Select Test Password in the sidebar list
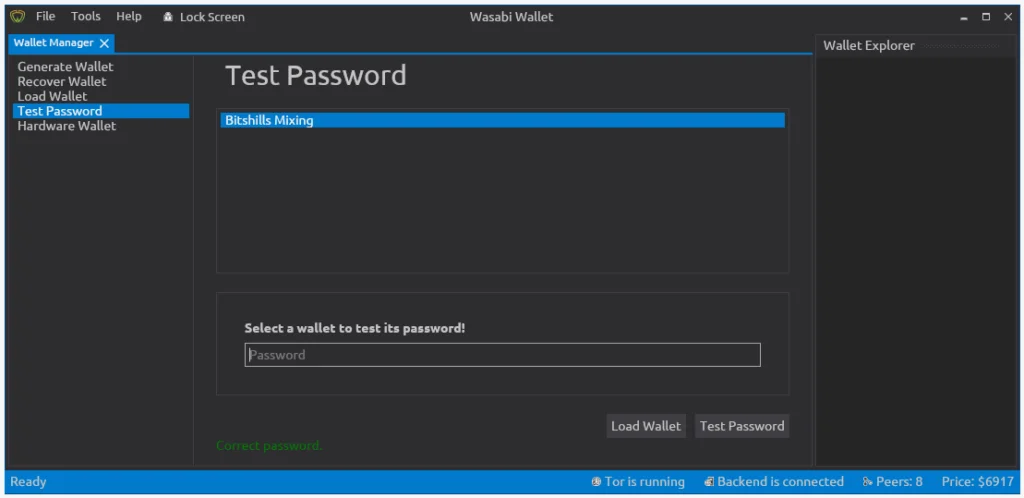The image size is (1024, 498). pos(101,111)
